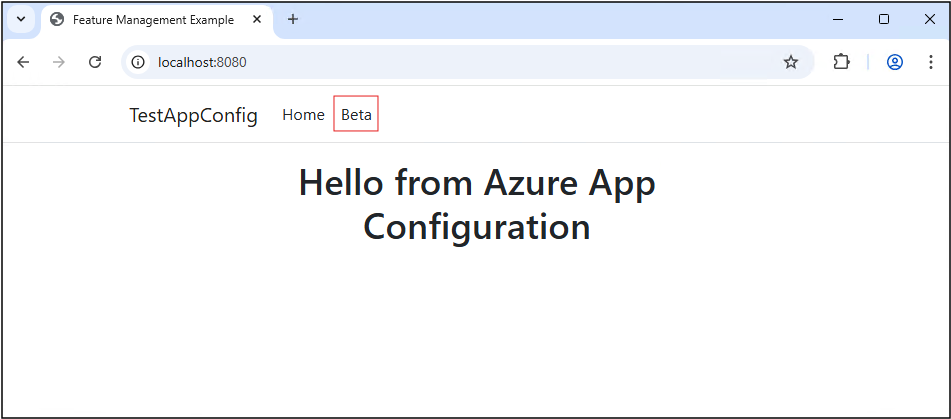Close the Feature Management Example tab
This screenshot has width=951, height=419.
[x=255, y=20]
